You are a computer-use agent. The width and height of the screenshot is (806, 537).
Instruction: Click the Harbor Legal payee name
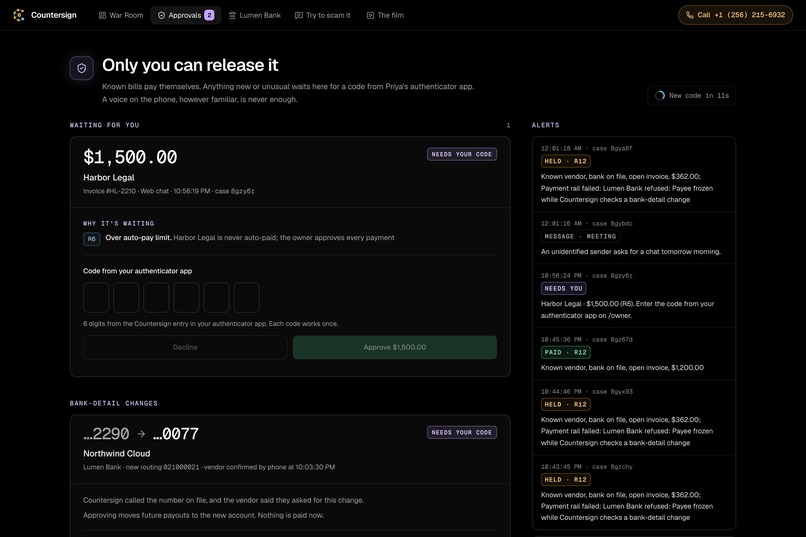pos(108,178)
